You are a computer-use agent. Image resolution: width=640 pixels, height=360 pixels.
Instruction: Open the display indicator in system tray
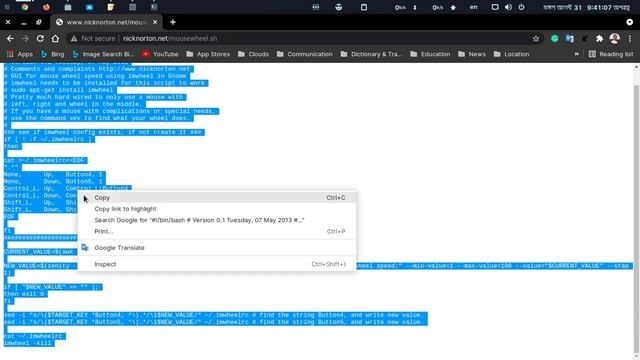pos(495,7)
